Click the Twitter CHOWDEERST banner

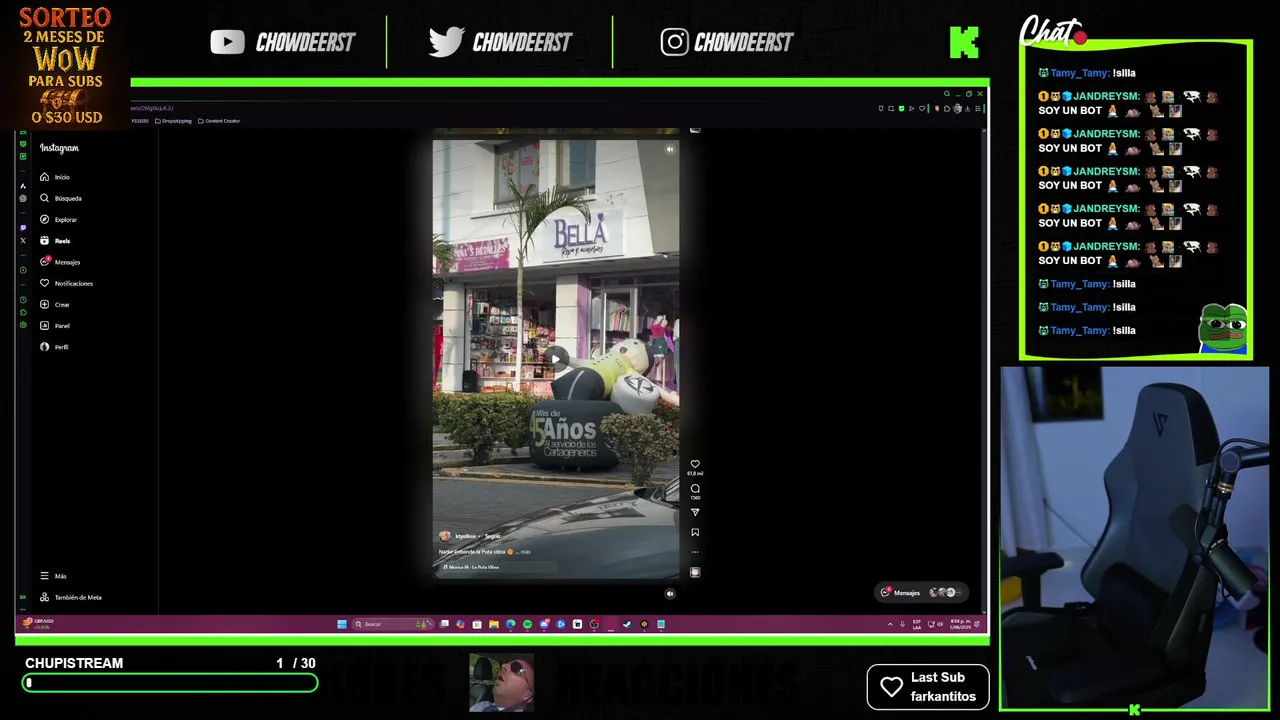(500, 42)
